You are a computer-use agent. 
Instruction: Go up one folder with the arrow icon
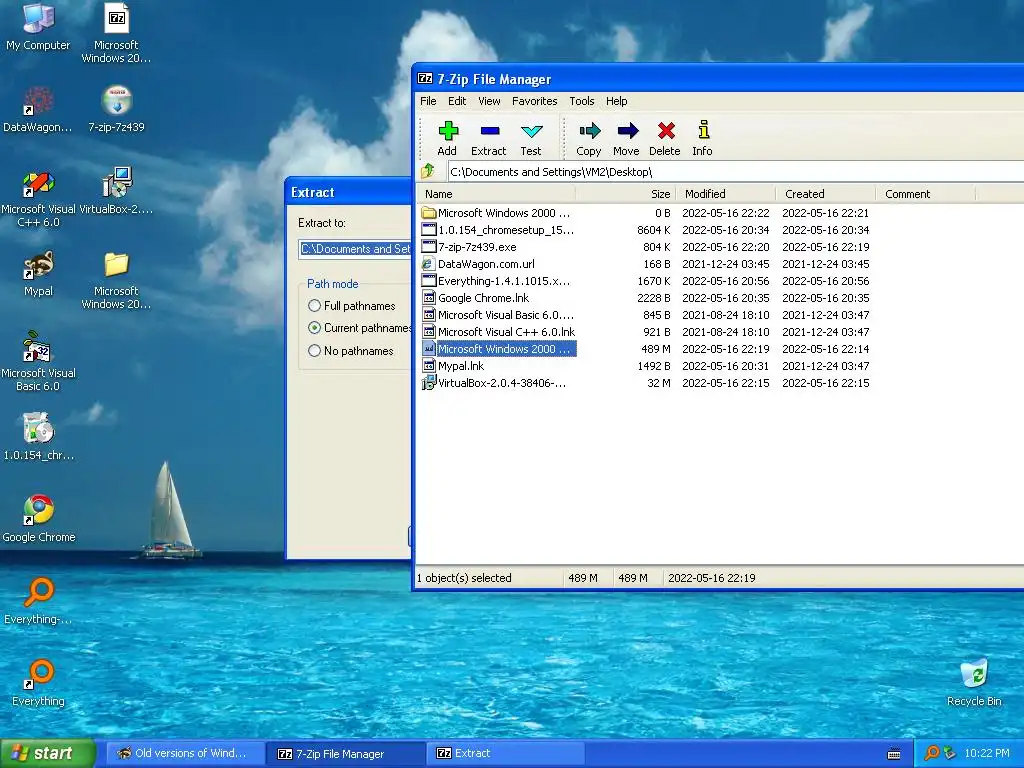[x=428, y=171]
